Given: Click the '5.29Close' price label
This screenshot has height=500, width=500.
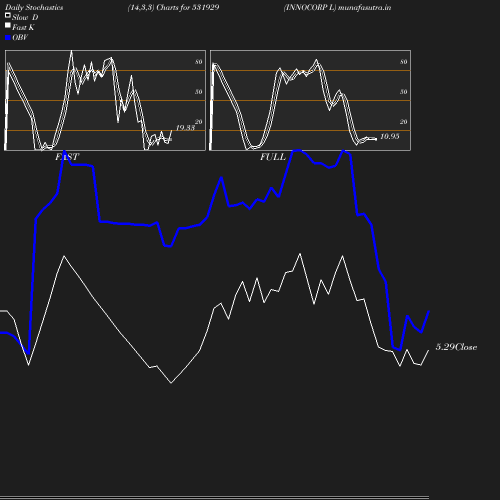Looking at the screenshot, I should click(x=456, y=347).
